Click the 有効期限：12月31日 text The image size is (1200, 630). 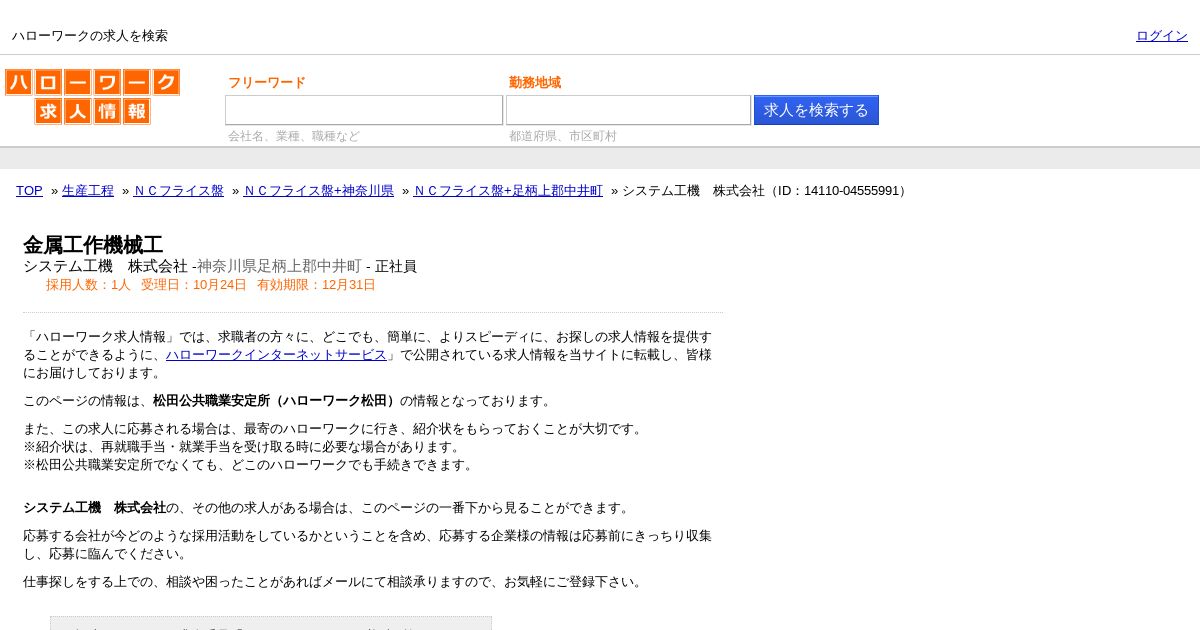click(x=316, y=285)
